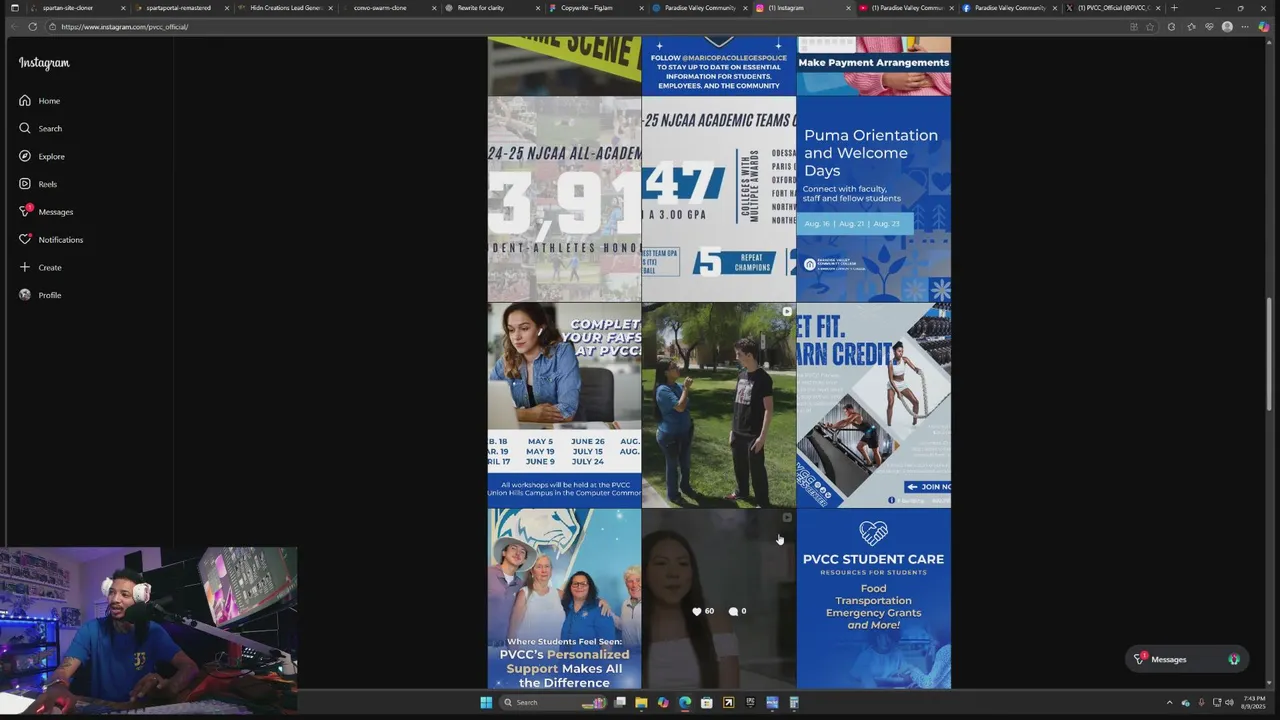Open the Reels icon in sidebar
Image resolution: width=1280 pixels, height=720 pixels.
point(25,184)
